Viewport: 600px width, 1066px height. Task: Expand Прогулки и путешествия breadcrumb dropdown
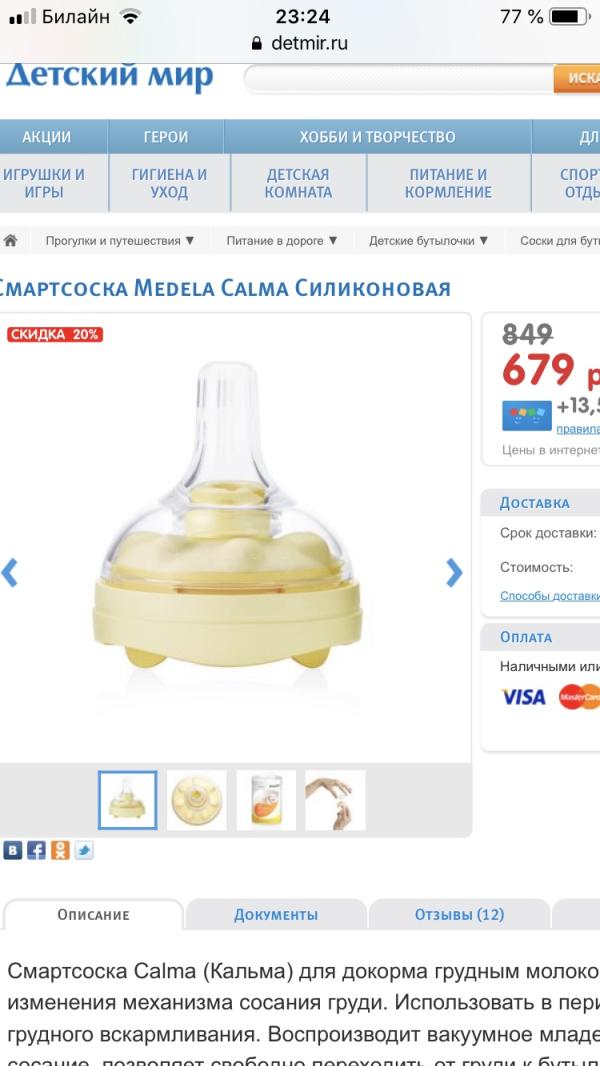pos(120,241)
